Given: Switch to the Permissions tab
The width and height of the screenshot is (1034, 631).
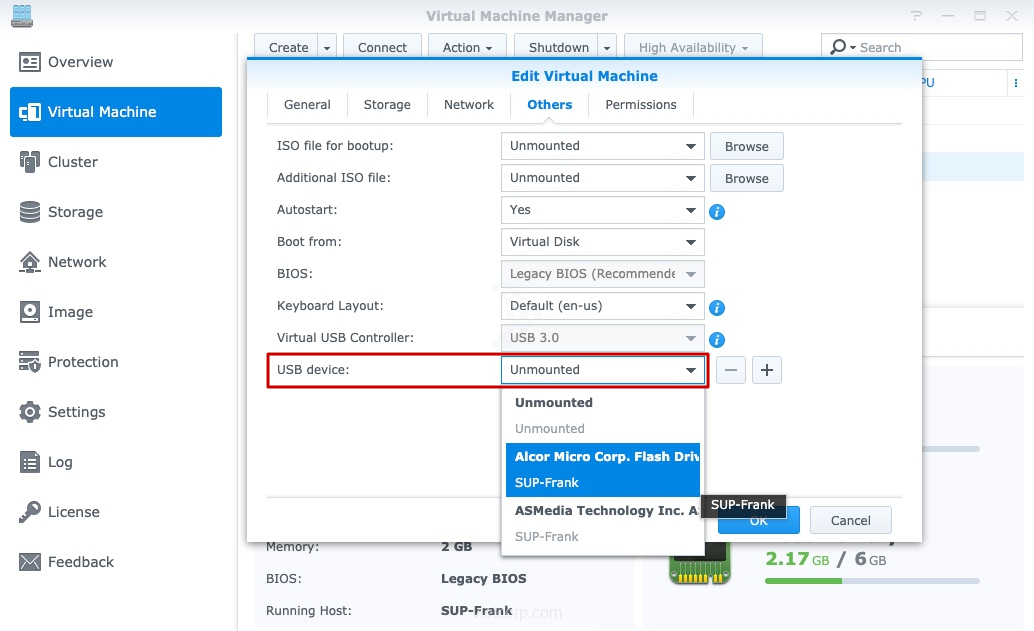Looking at the screenshot, I should pyautogui.click(x=641, y=105).
